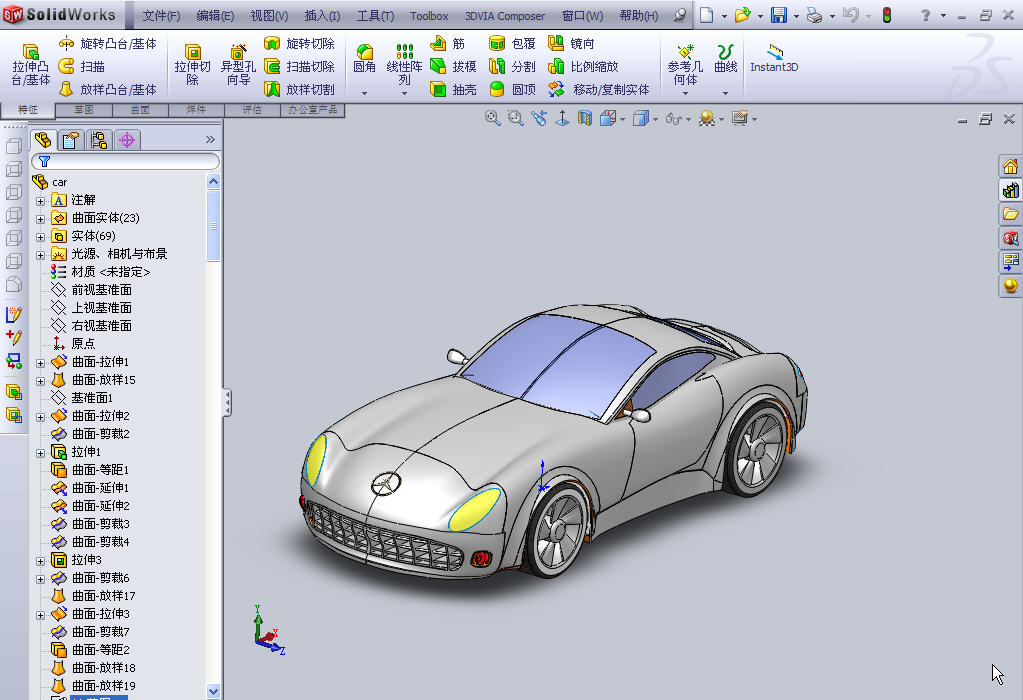Click the Zoom to Fit icon
Screen dimensions: 1023x700
coord(493,118)
